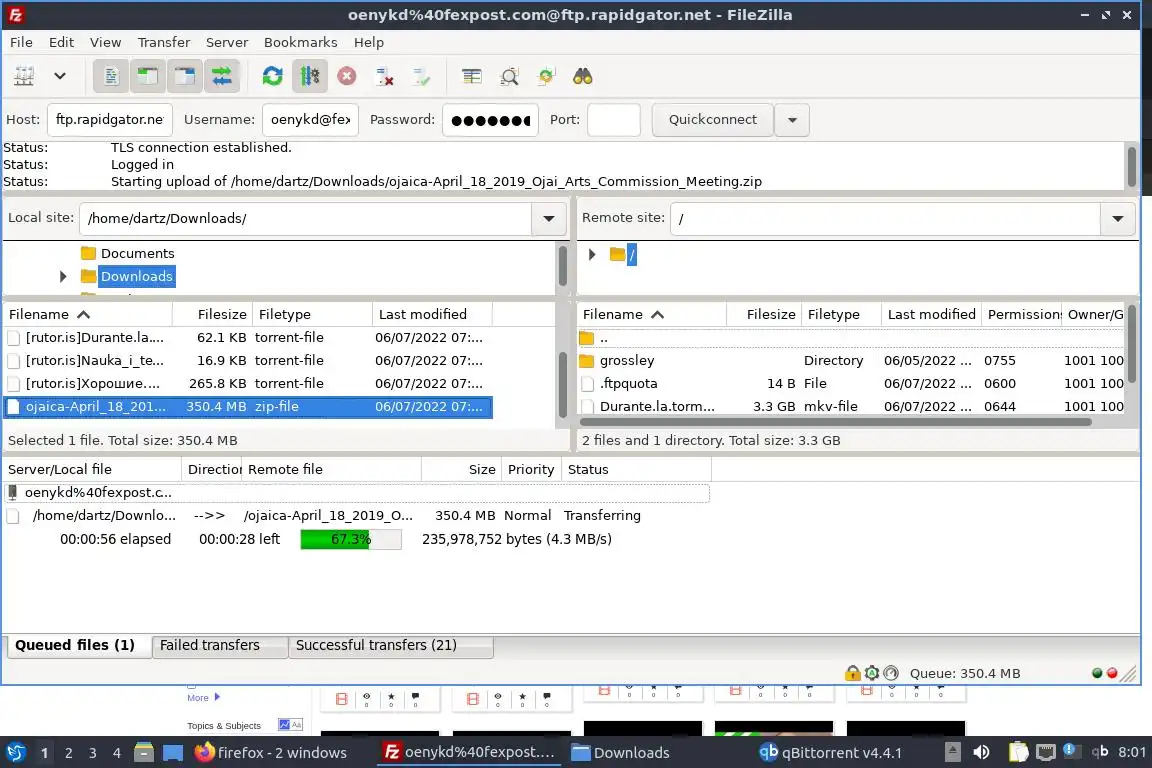Open the Server menu
Image resolution: width=1152 pixels, height=768 pixels.
[226, 42]
